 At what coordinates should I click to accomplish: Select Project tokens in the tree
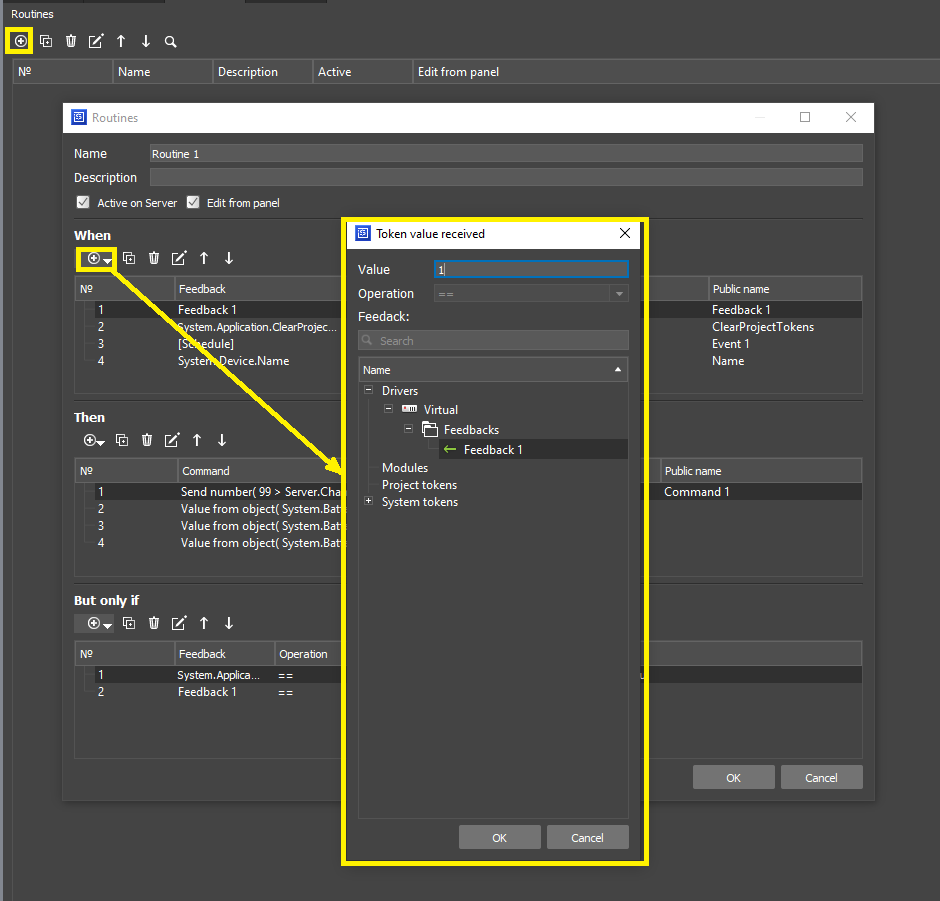419,485
